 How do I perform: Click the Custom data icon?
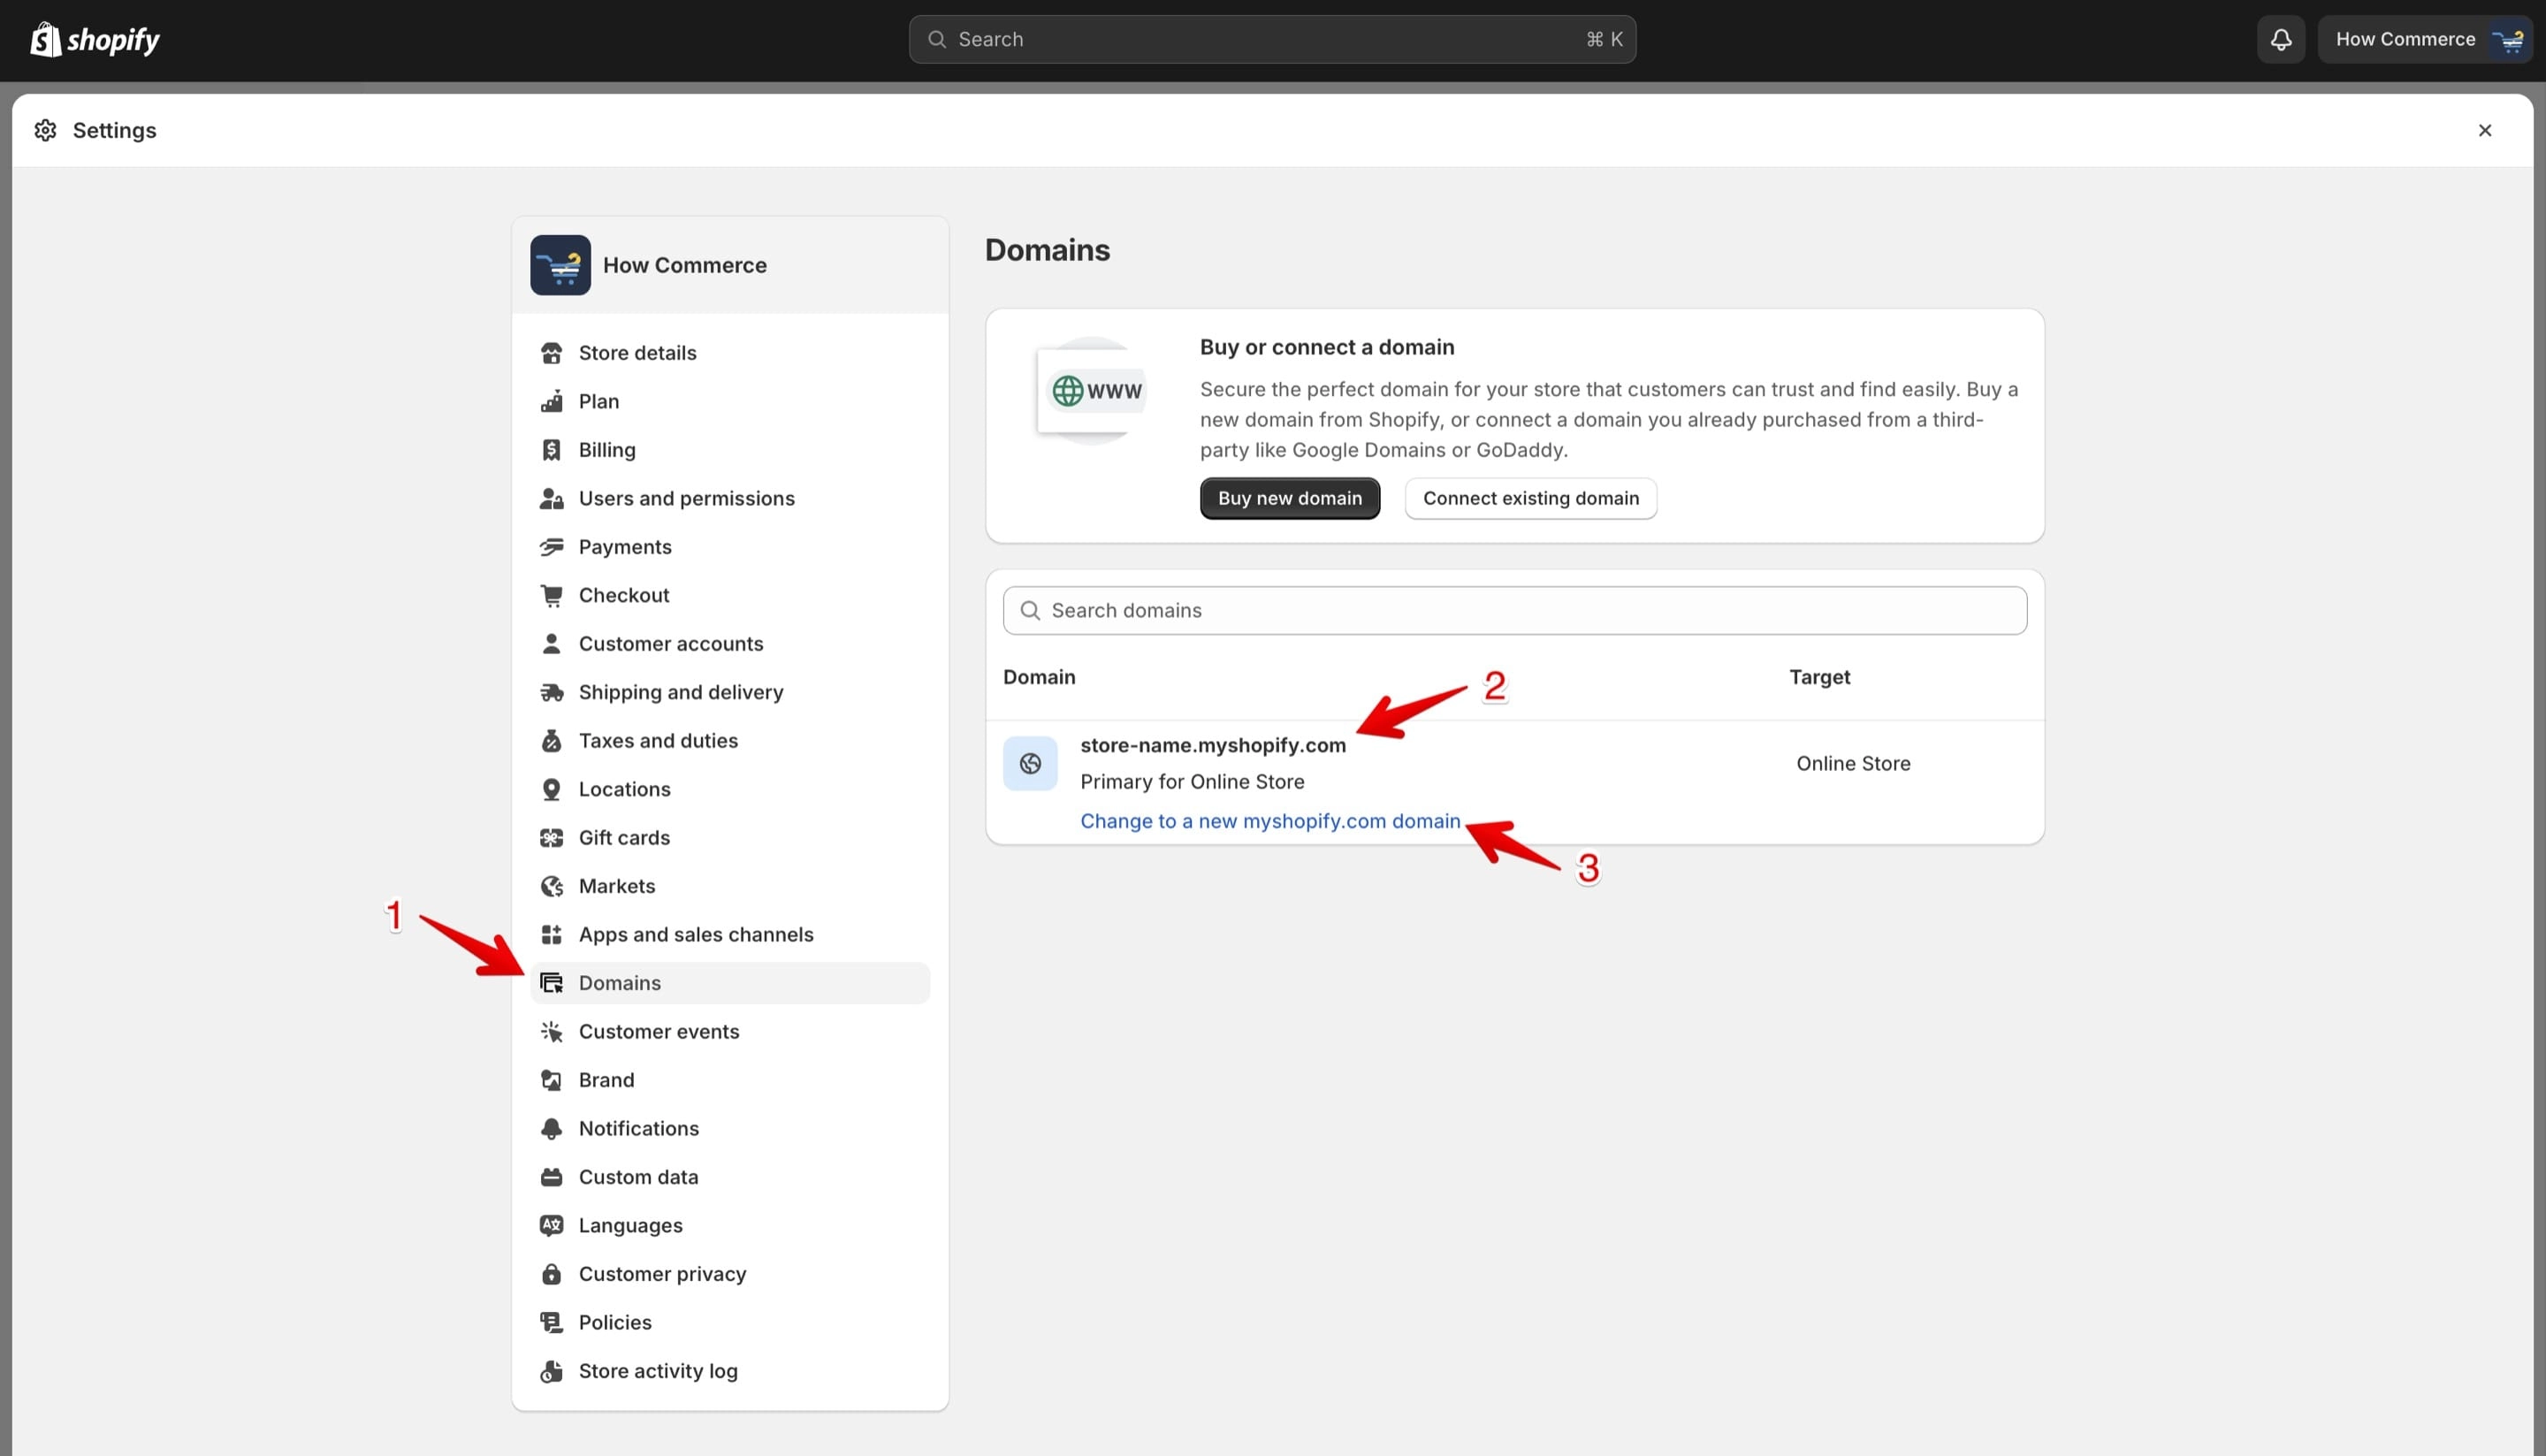(551, 1177)
